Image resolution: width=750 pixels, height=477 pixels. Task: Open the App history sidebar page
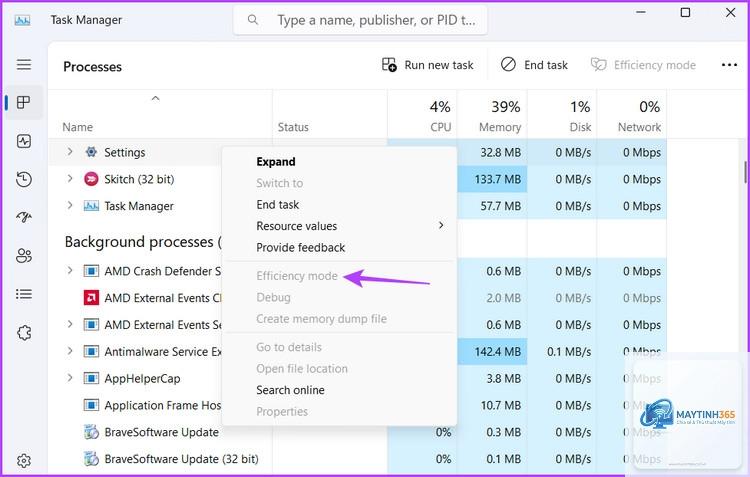(24, 179)
